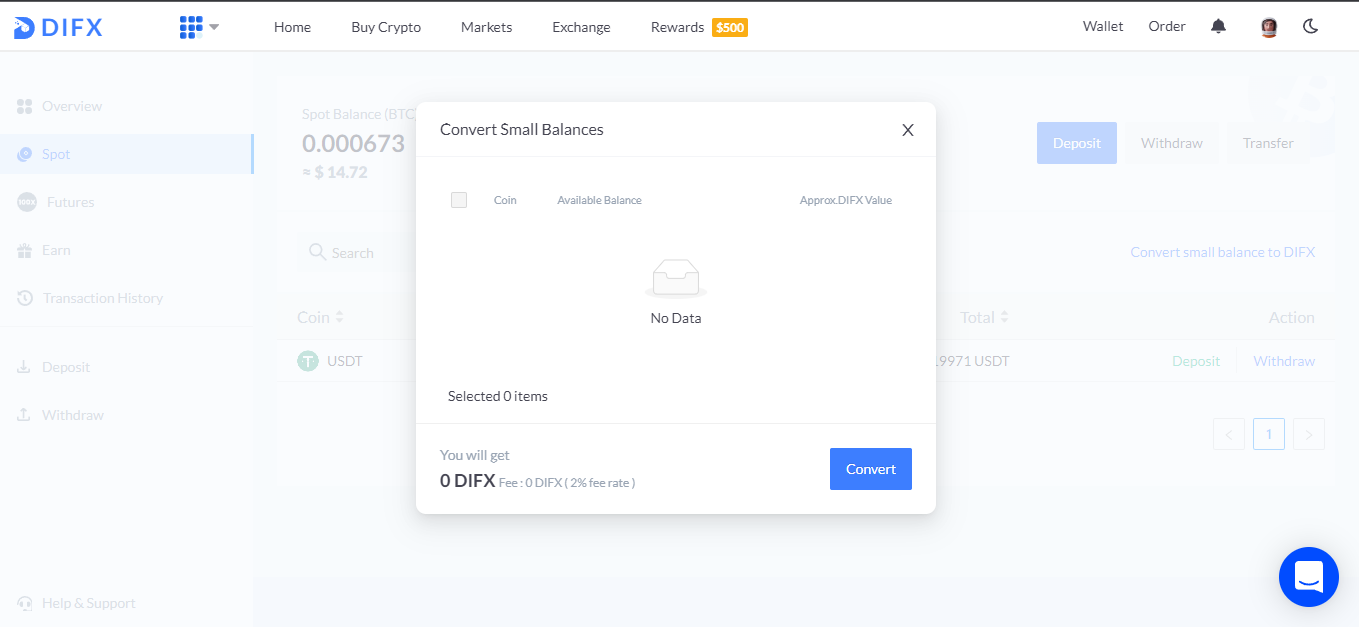This screenshot has height=627, width=1359.
Task: Focus the coin Search field
Action: [357, 253]
